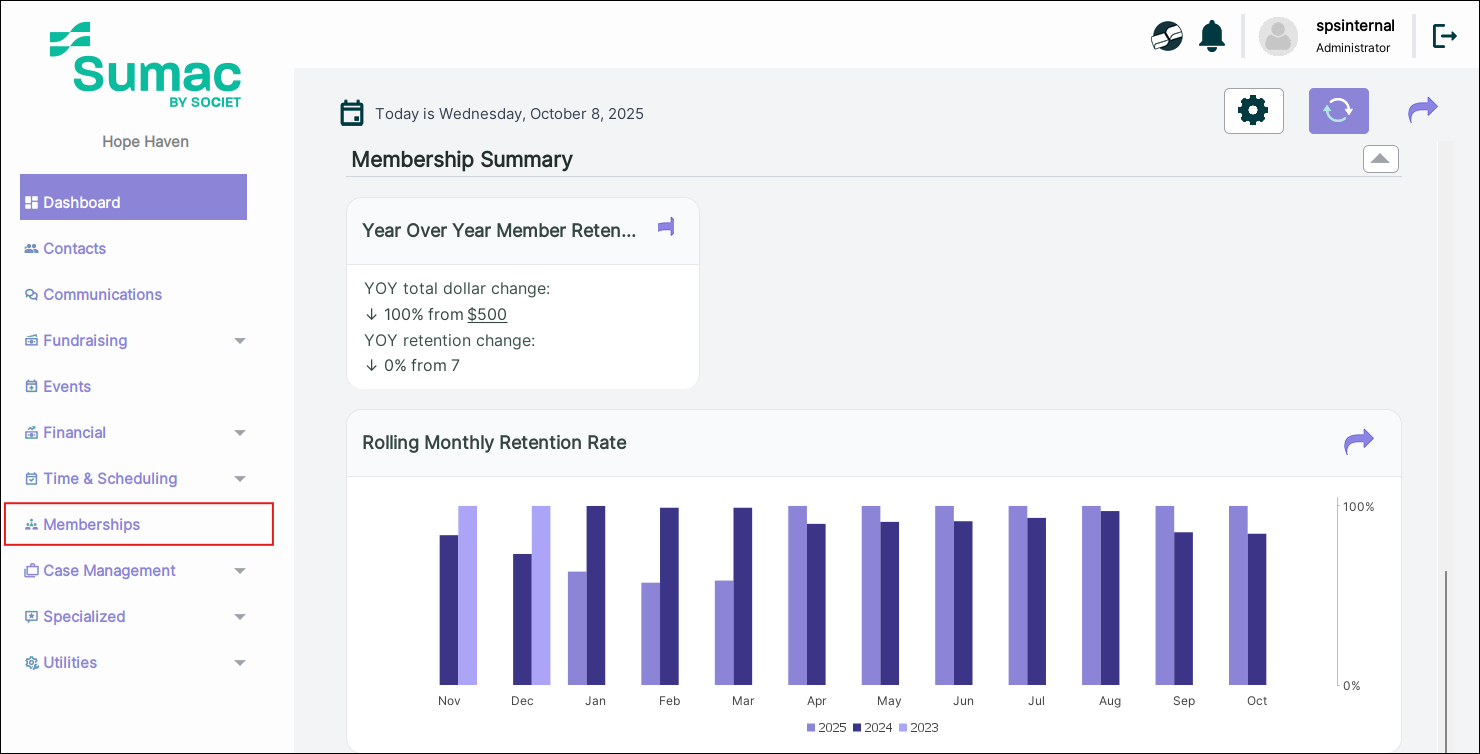Expand the Financial submenu arrow
This screenshot has width=1480, height=754.
(x=240, y=433)
